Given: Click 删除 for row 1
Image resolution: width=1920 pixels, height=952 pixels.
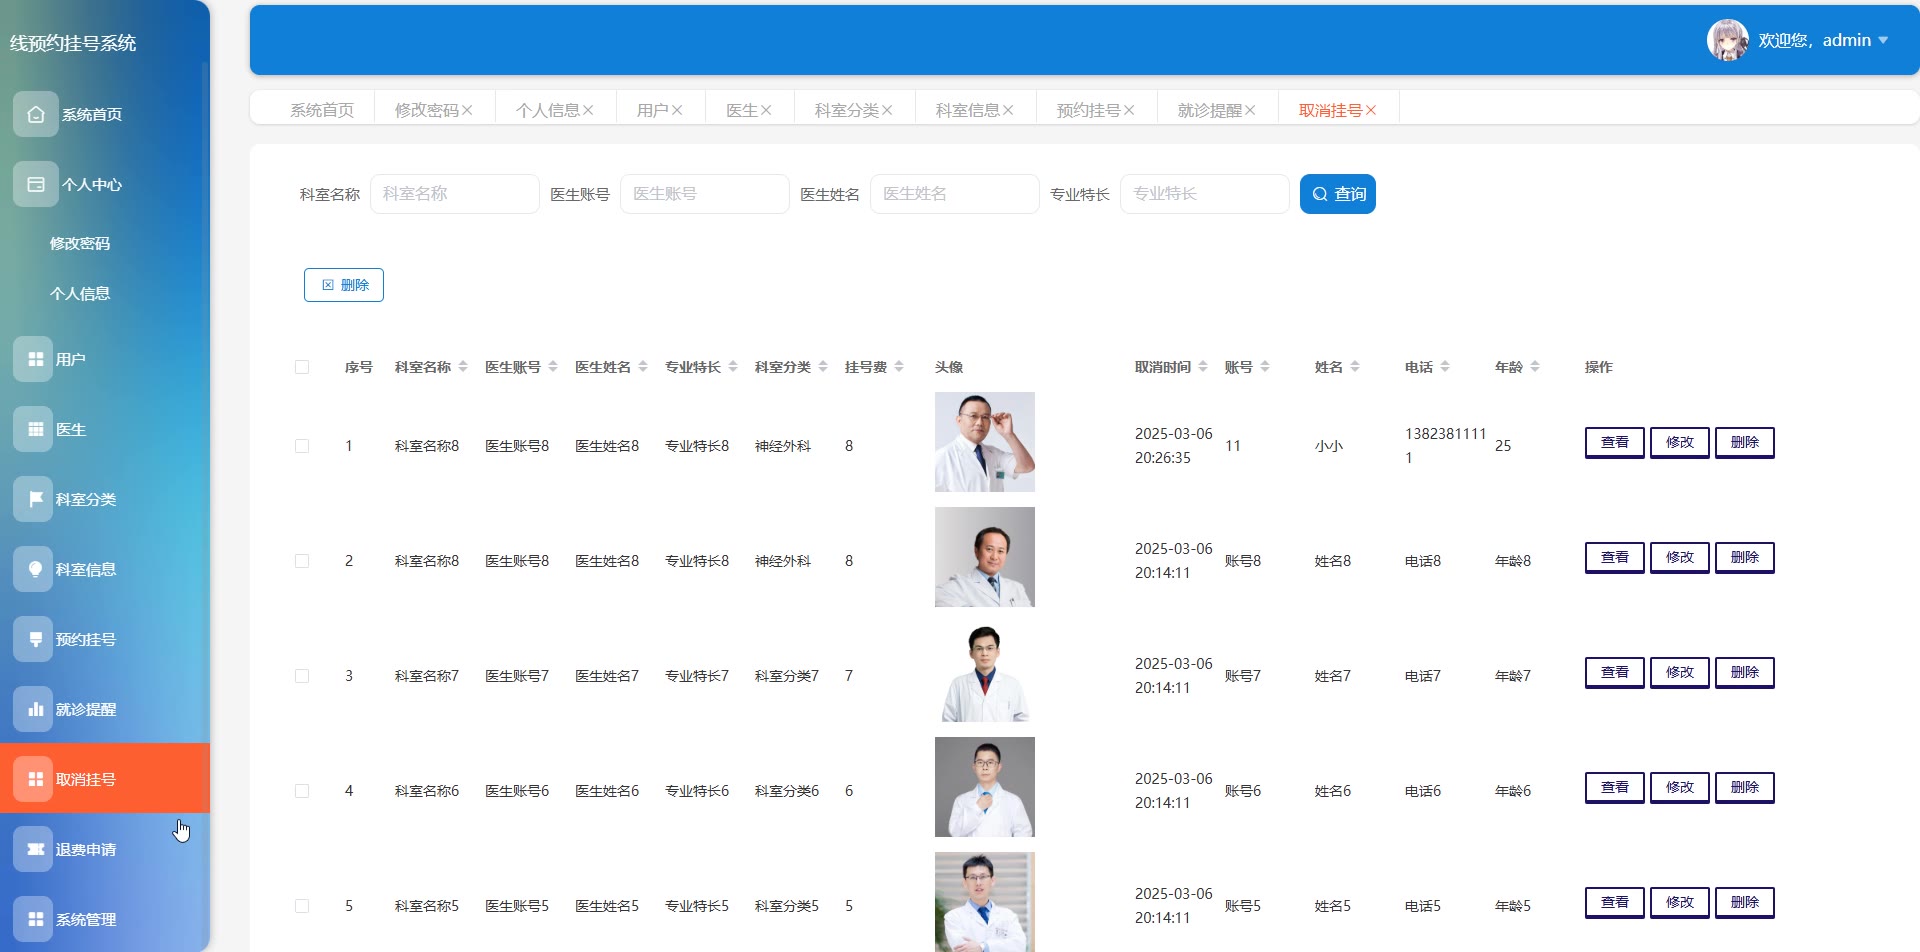Looking at the screenshot, I should (x=1745, y=442).
